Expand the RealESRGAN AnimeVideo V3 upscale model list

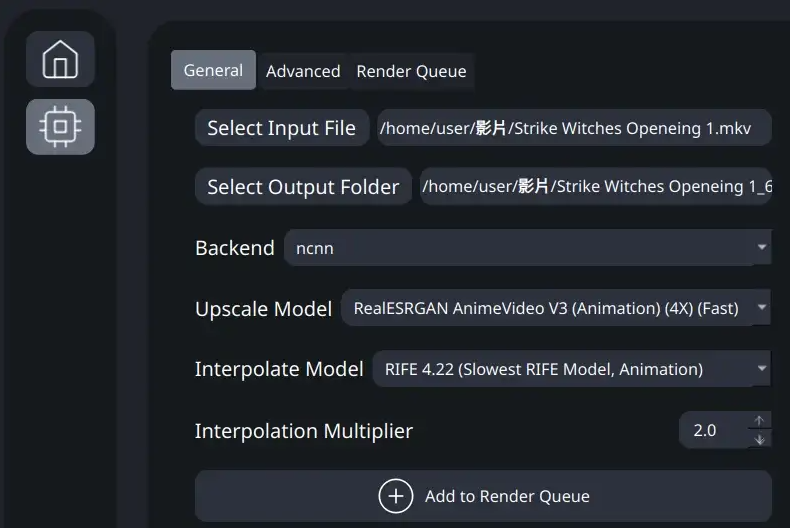(556, 307)
